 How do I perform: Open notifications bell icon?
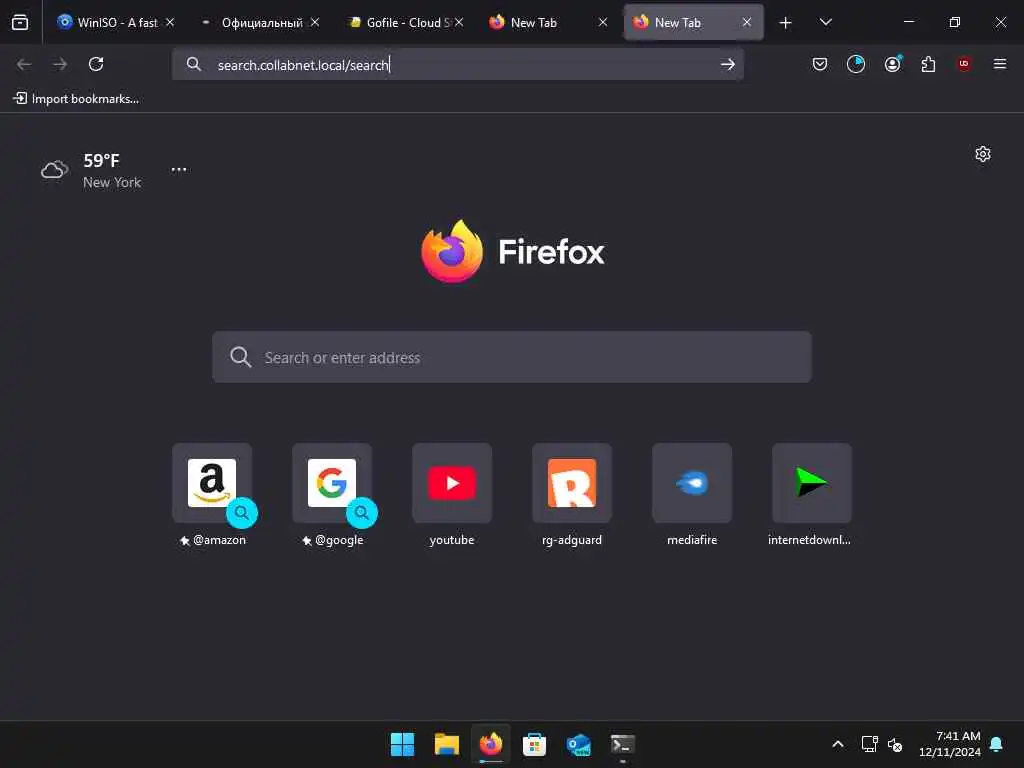pyautogui.click(x=997, y=744)
